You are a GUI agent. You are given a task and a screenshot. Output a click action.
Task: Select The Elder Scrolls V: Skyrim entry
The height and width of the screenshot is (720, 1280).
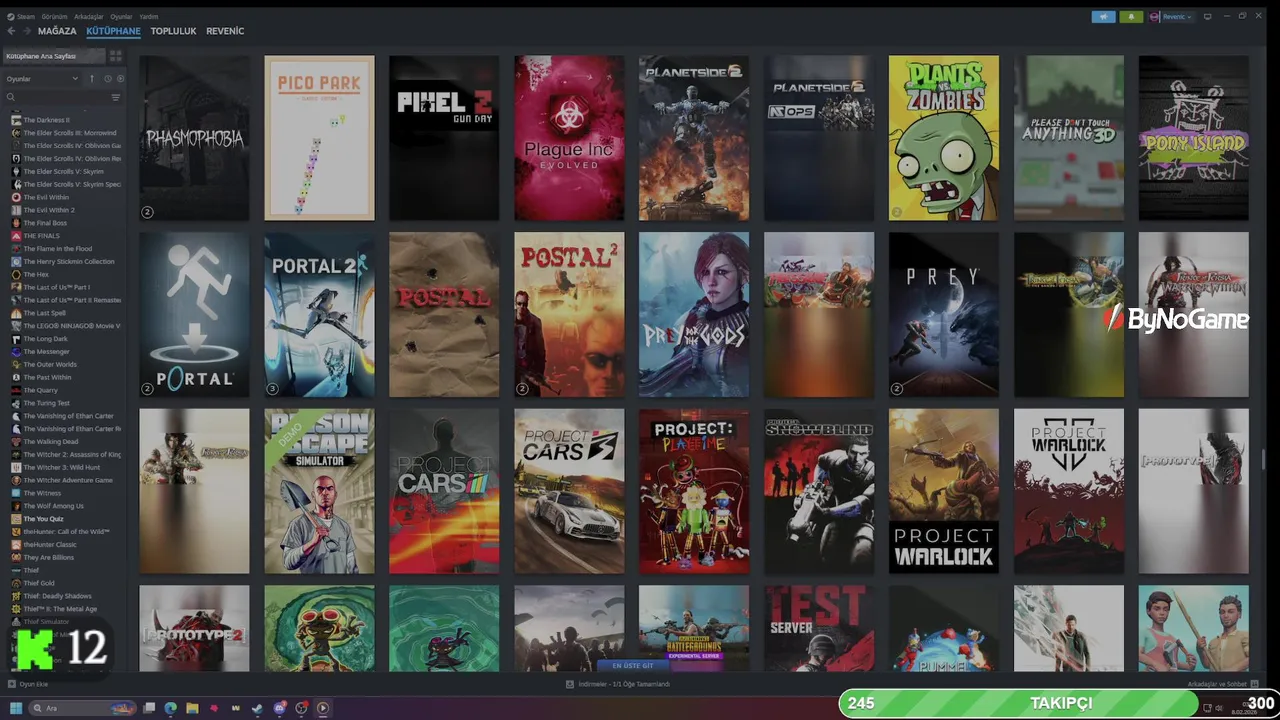63,171
